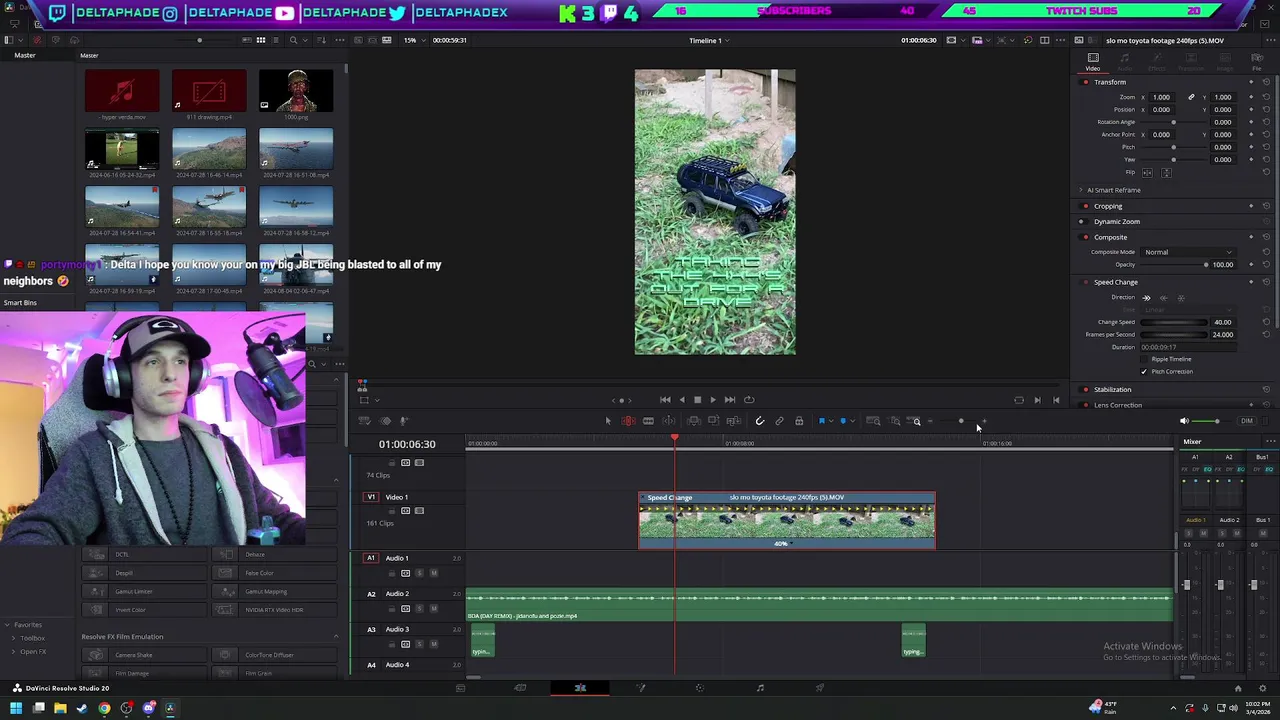This screenshot has height=720, width=1280.
Task: Toggle Position Lock padlock icon
Action: tap(799, 421)
